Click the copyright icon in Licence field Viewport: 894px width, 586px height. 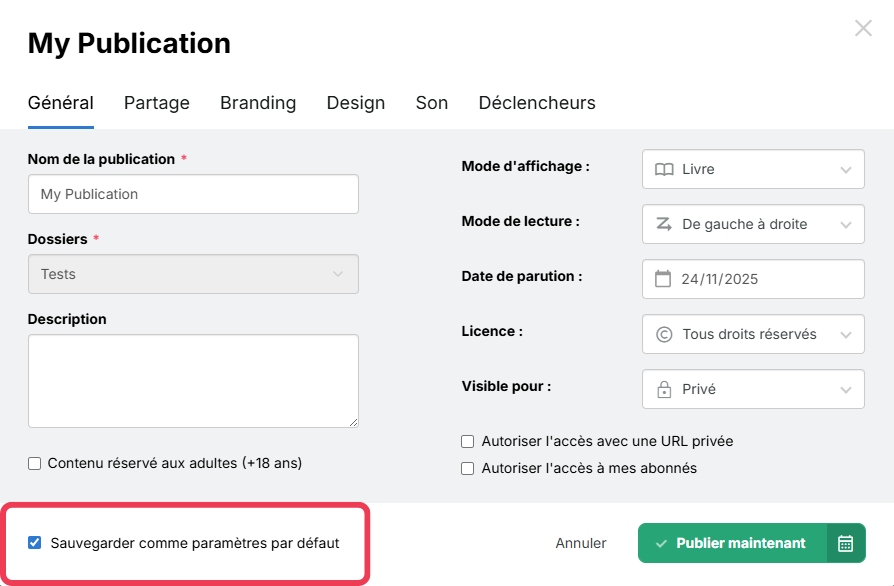(664, 334)
